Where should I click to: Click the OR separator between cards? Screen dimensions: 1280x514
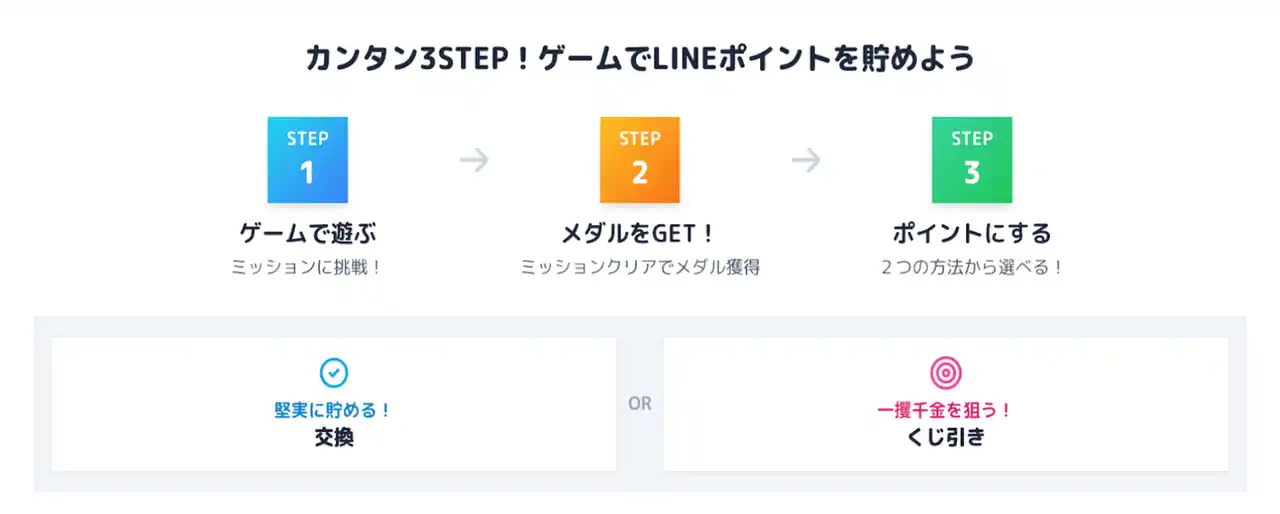coord(640,404)
